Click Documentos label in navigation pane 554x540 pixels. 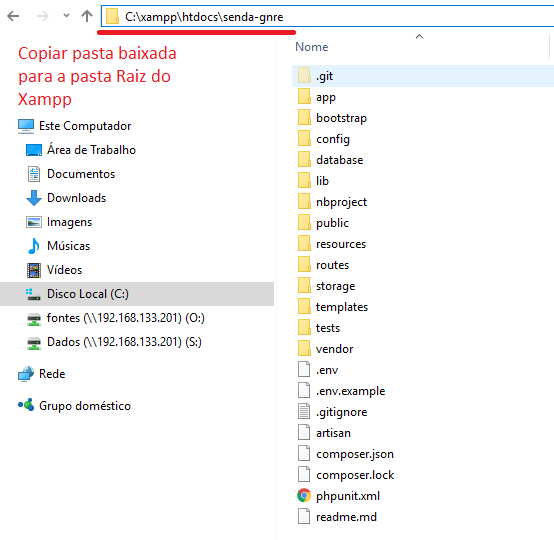point(81,174)
